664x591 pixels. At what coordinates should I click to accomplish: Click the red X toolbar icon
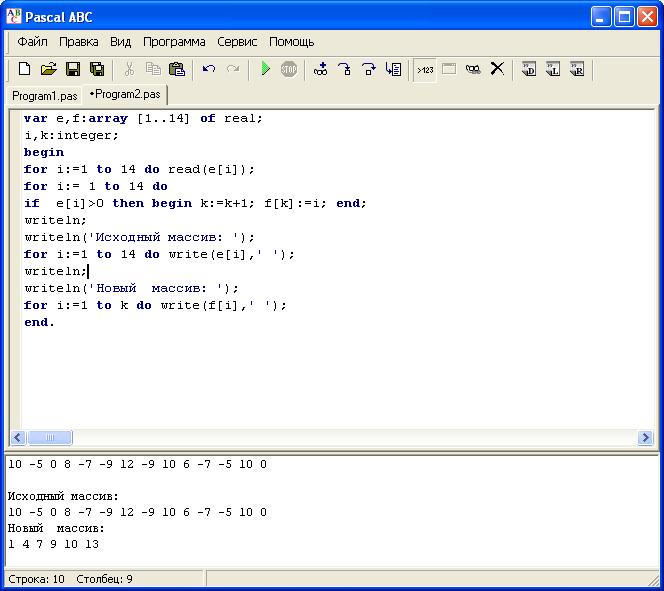(x=497, y=69)
